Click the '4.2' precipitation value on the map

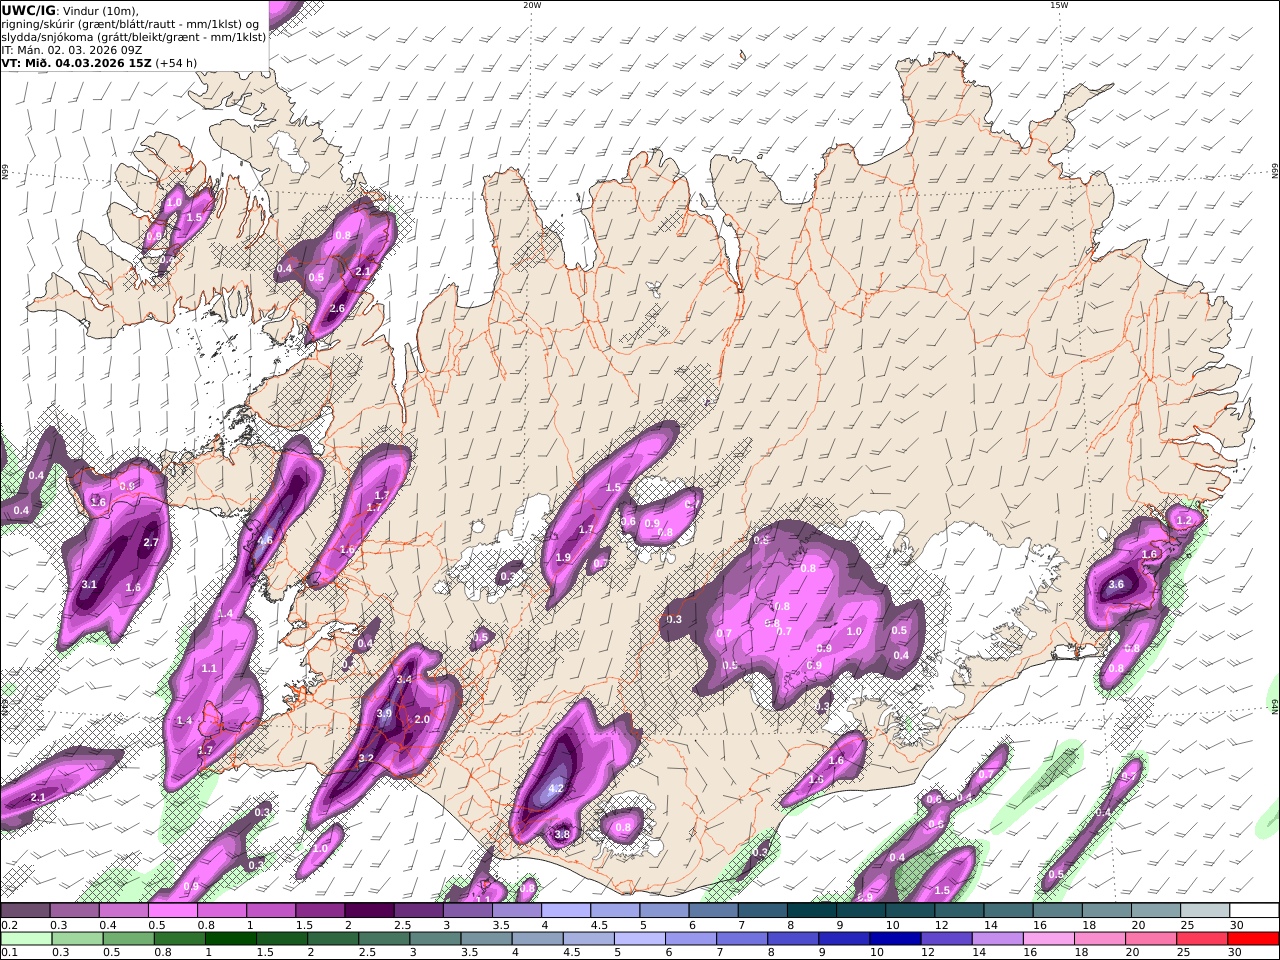pos(557,788)
